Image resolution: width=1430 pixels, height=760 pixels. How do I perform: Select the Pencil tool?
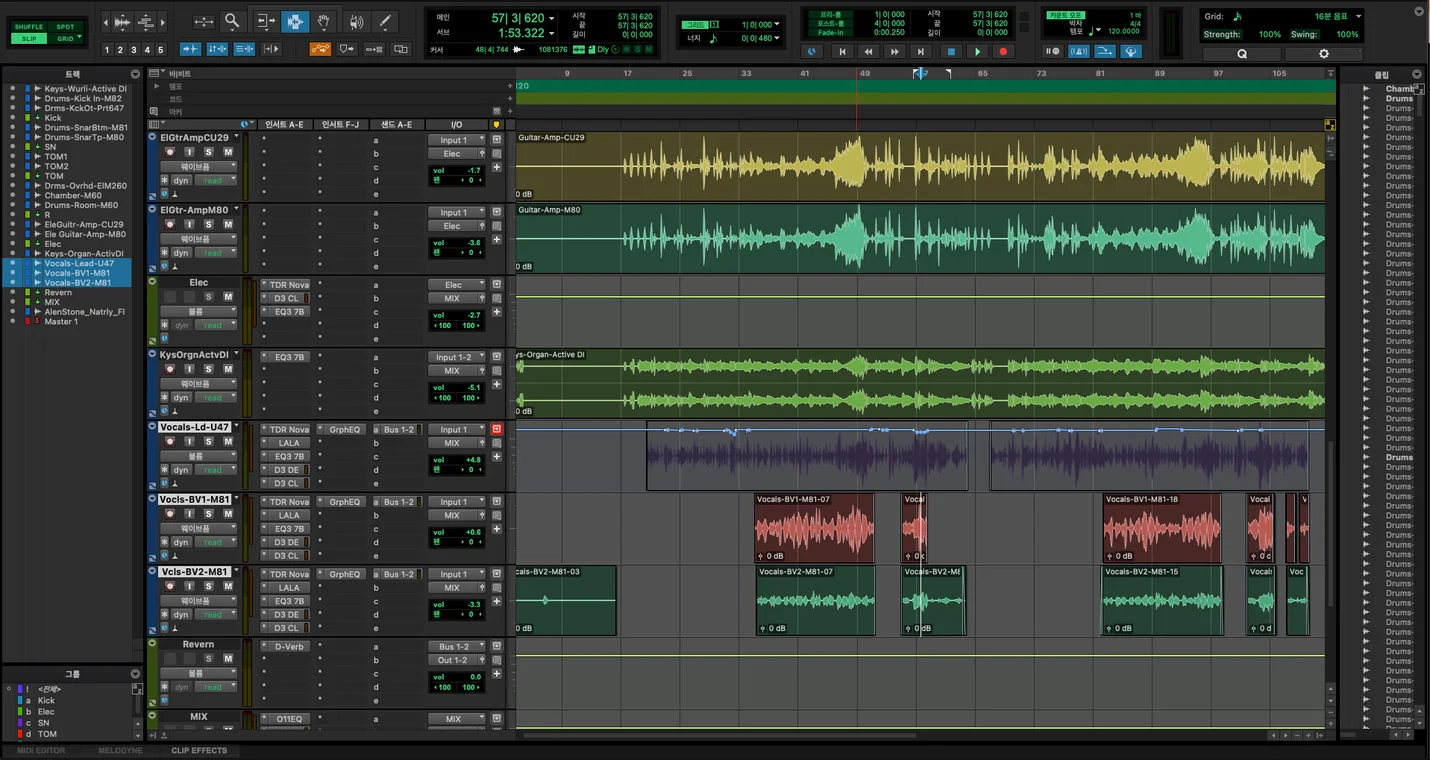coord(385,21)
